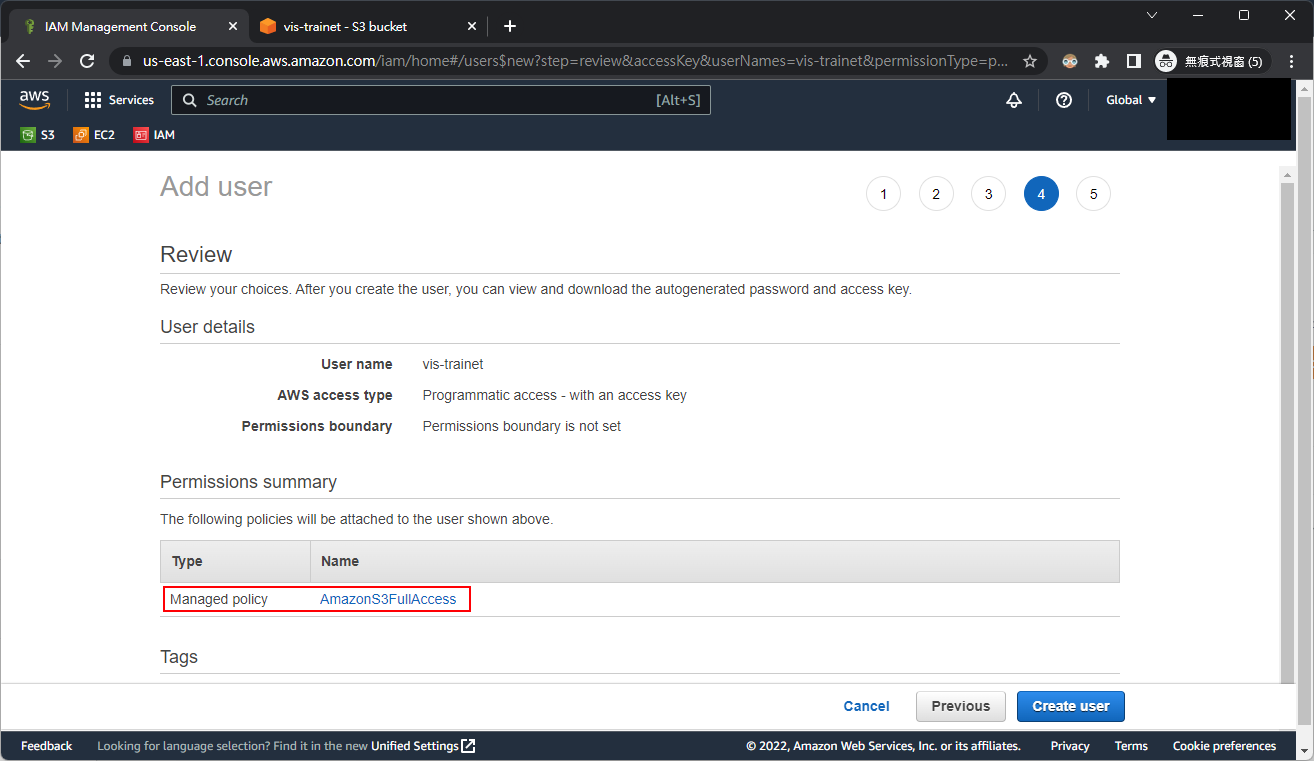Click the Create user button
This screenshot has width=1314, height=761.
[x=1071, y=706]
